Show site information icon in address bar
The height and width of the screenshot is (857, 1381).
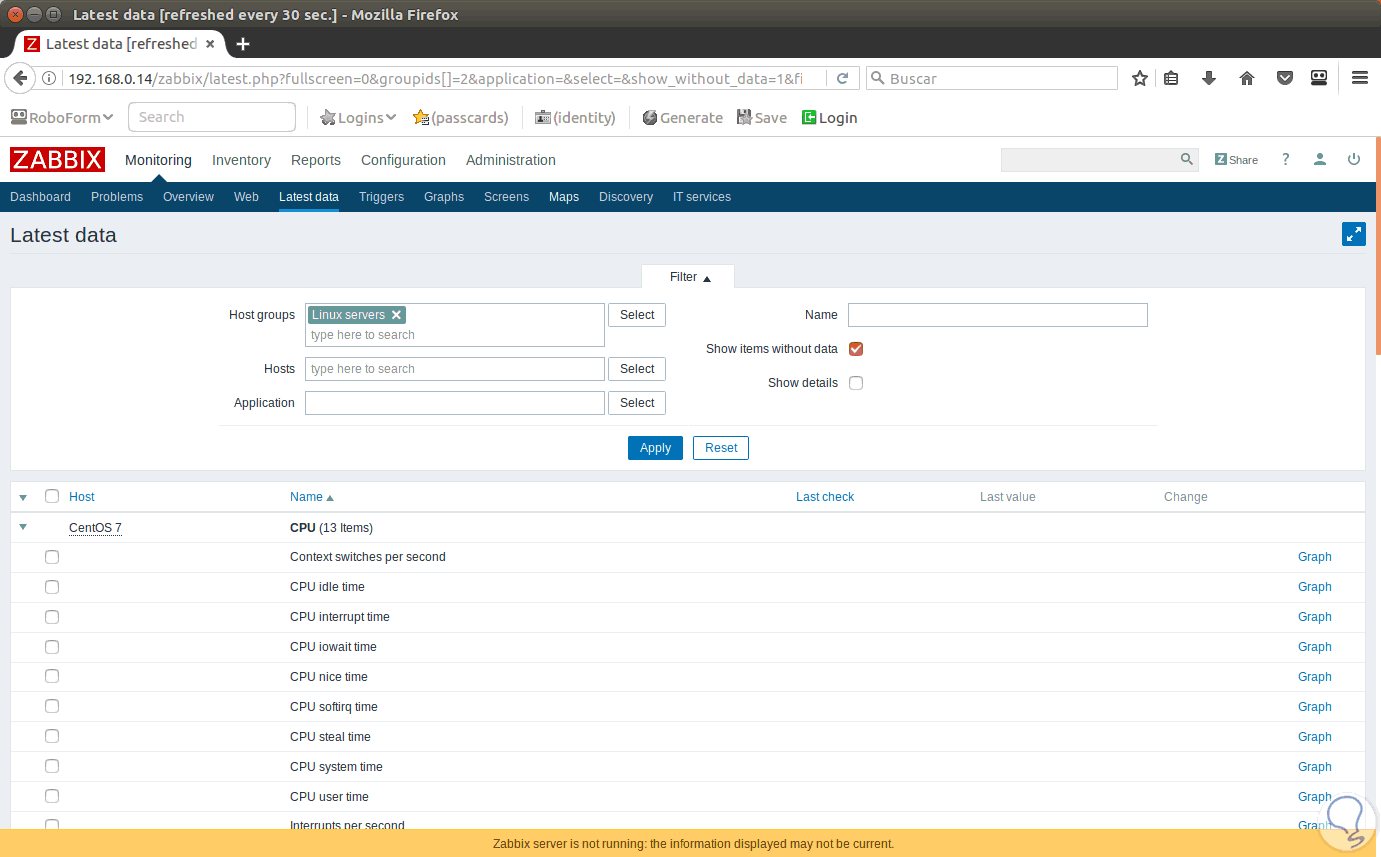tap(49, 78)
